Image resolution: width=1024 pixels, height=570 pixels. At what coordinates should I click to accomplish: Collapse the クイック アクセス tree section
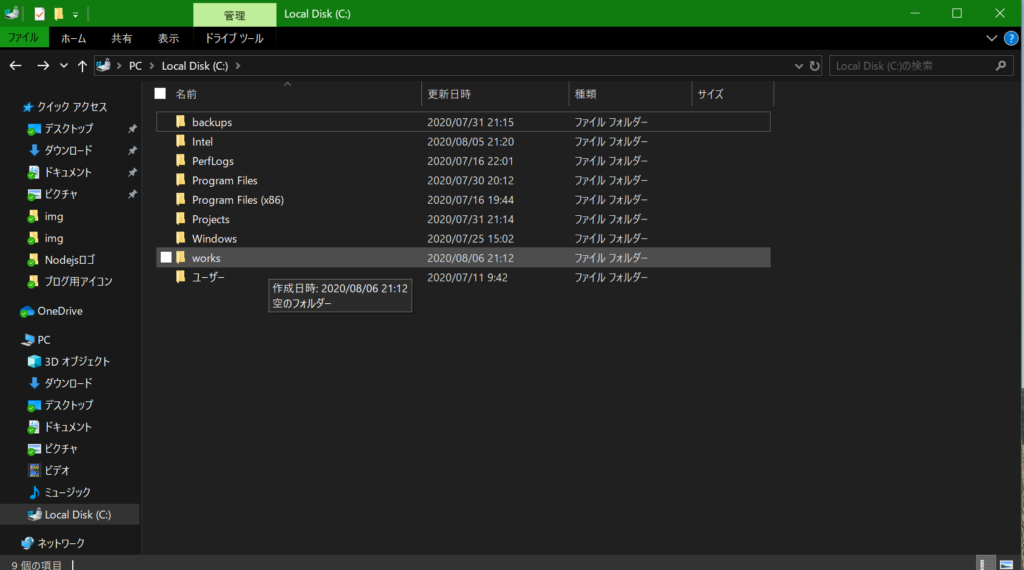coord(13,107)
